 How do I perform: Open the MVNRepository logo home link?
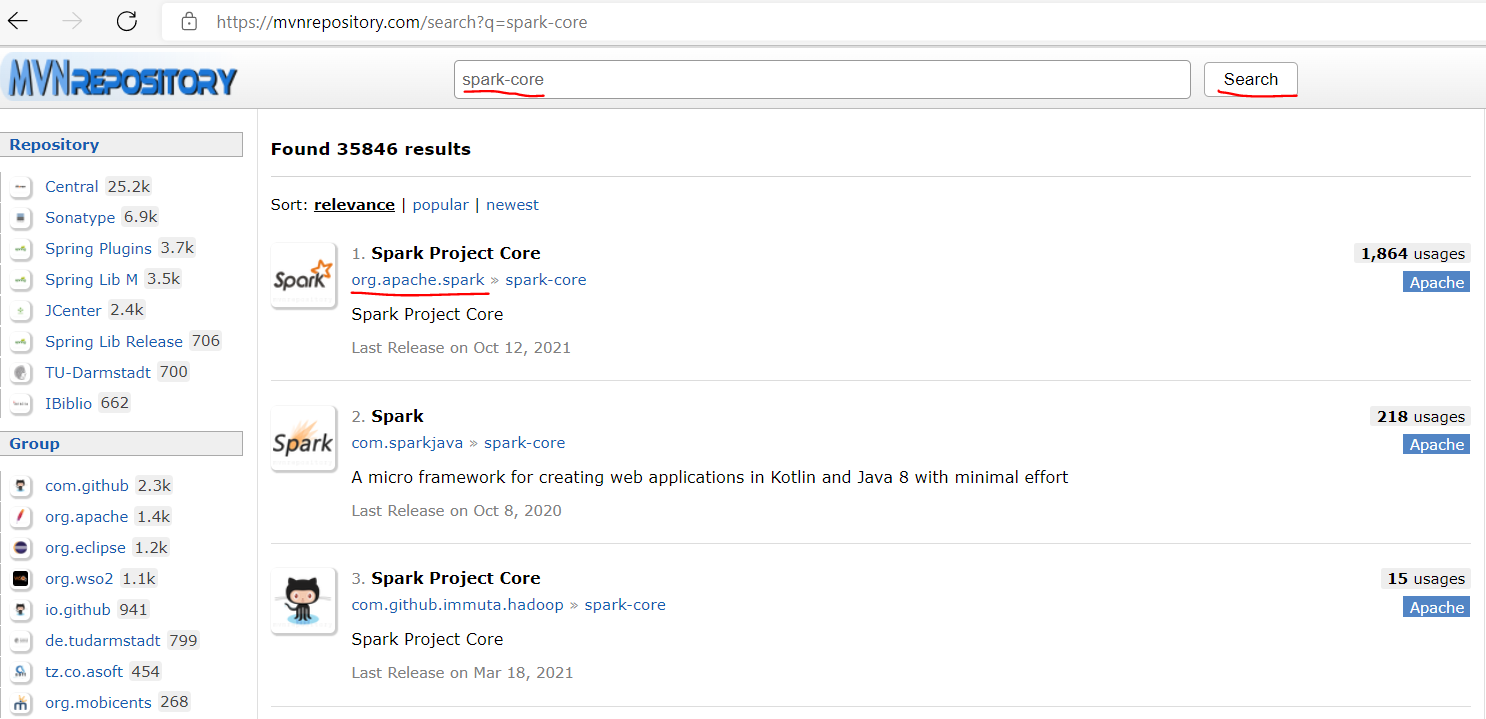(x=120, y=80)
